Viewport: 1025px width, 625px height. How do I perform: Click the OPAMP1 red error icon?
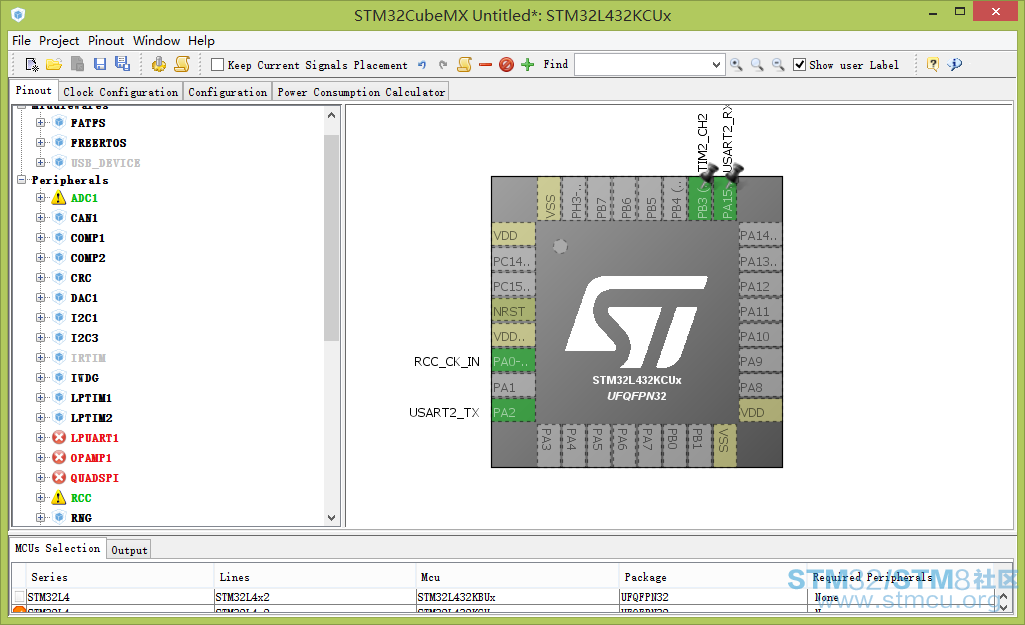tap(59, 458)
